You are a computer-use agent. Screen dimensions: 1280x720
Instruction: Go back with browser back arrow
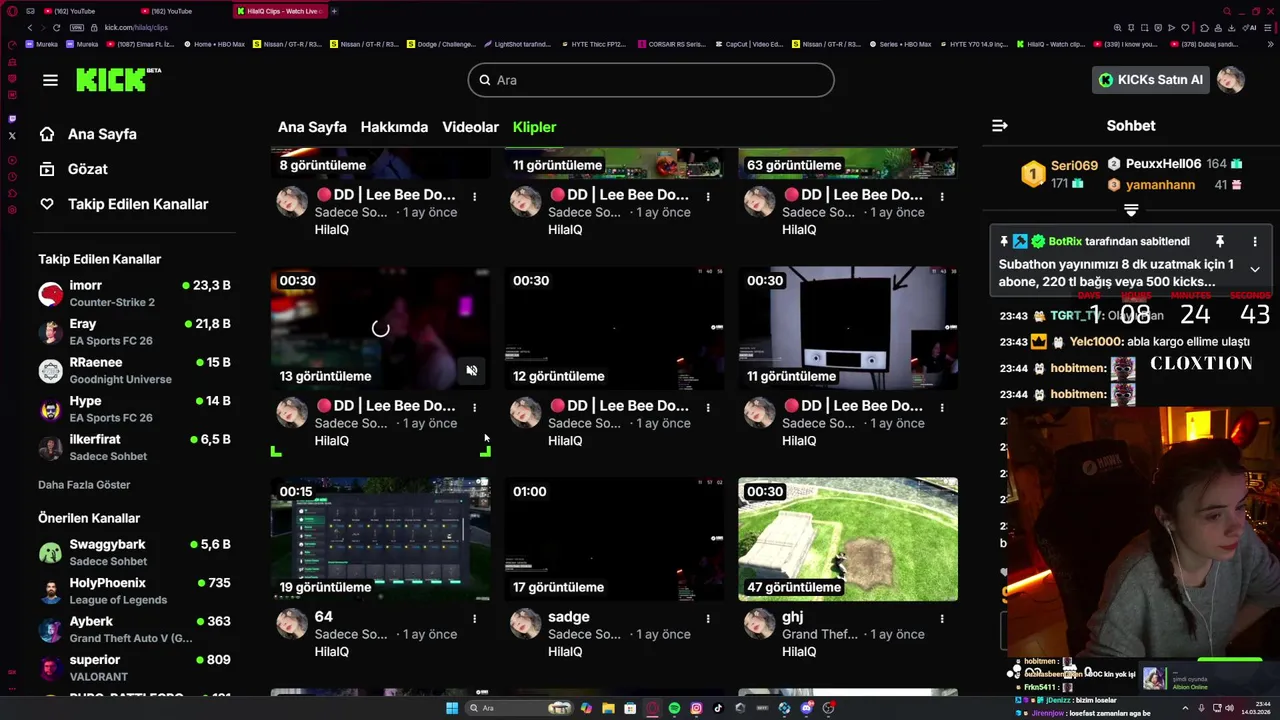tap(30, 27)
